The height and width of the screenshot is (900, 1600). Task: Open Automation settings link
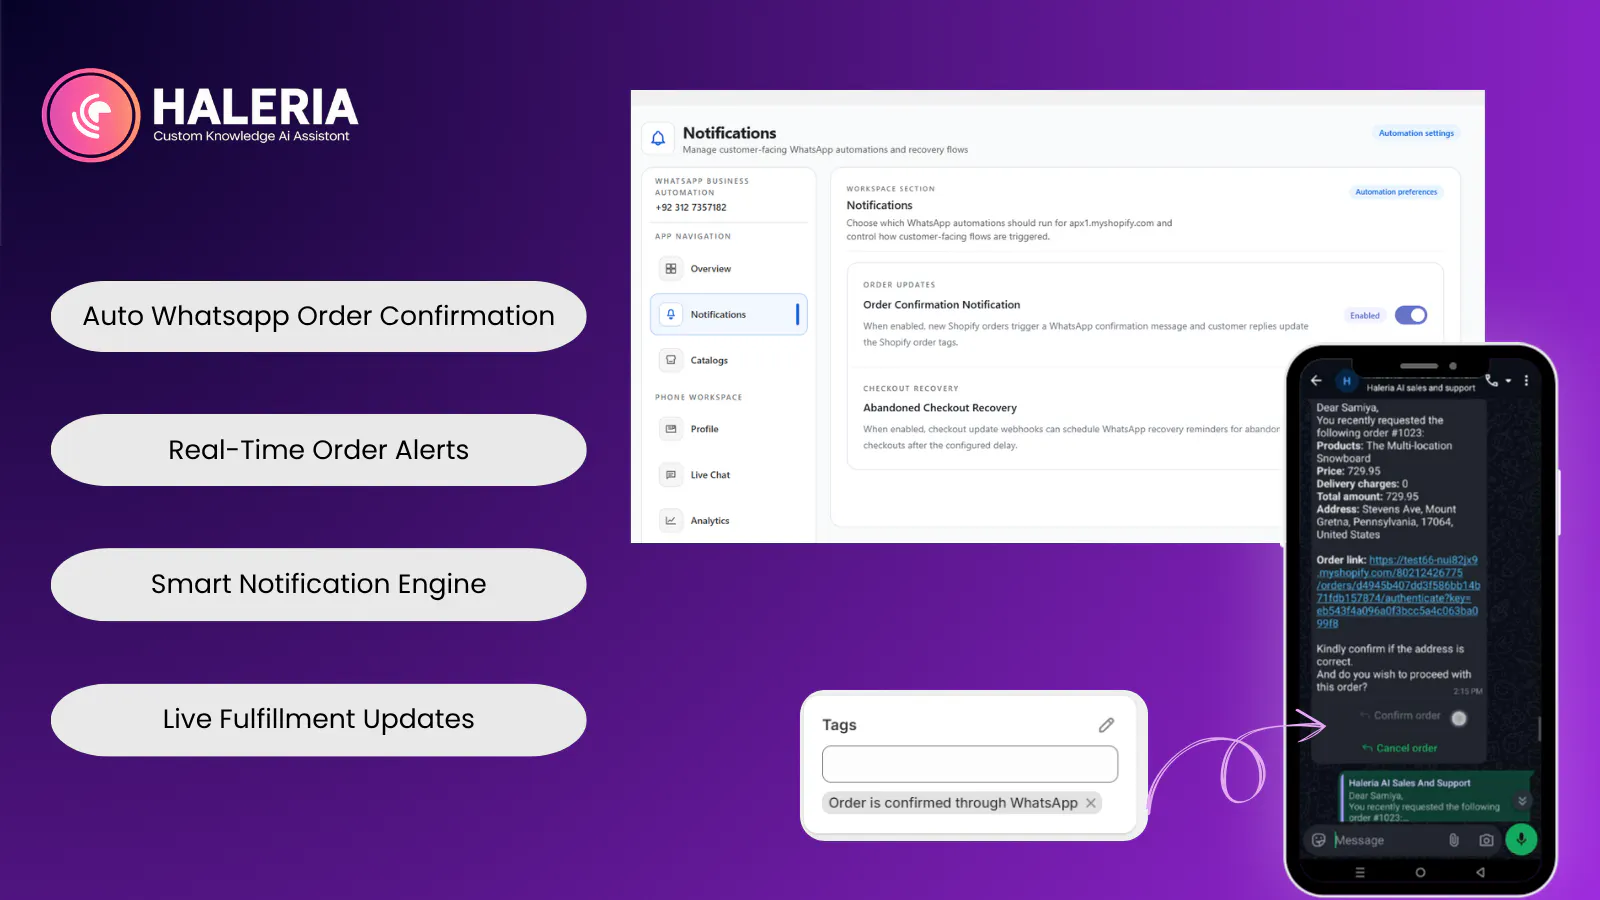click(x=1416, y=133)
